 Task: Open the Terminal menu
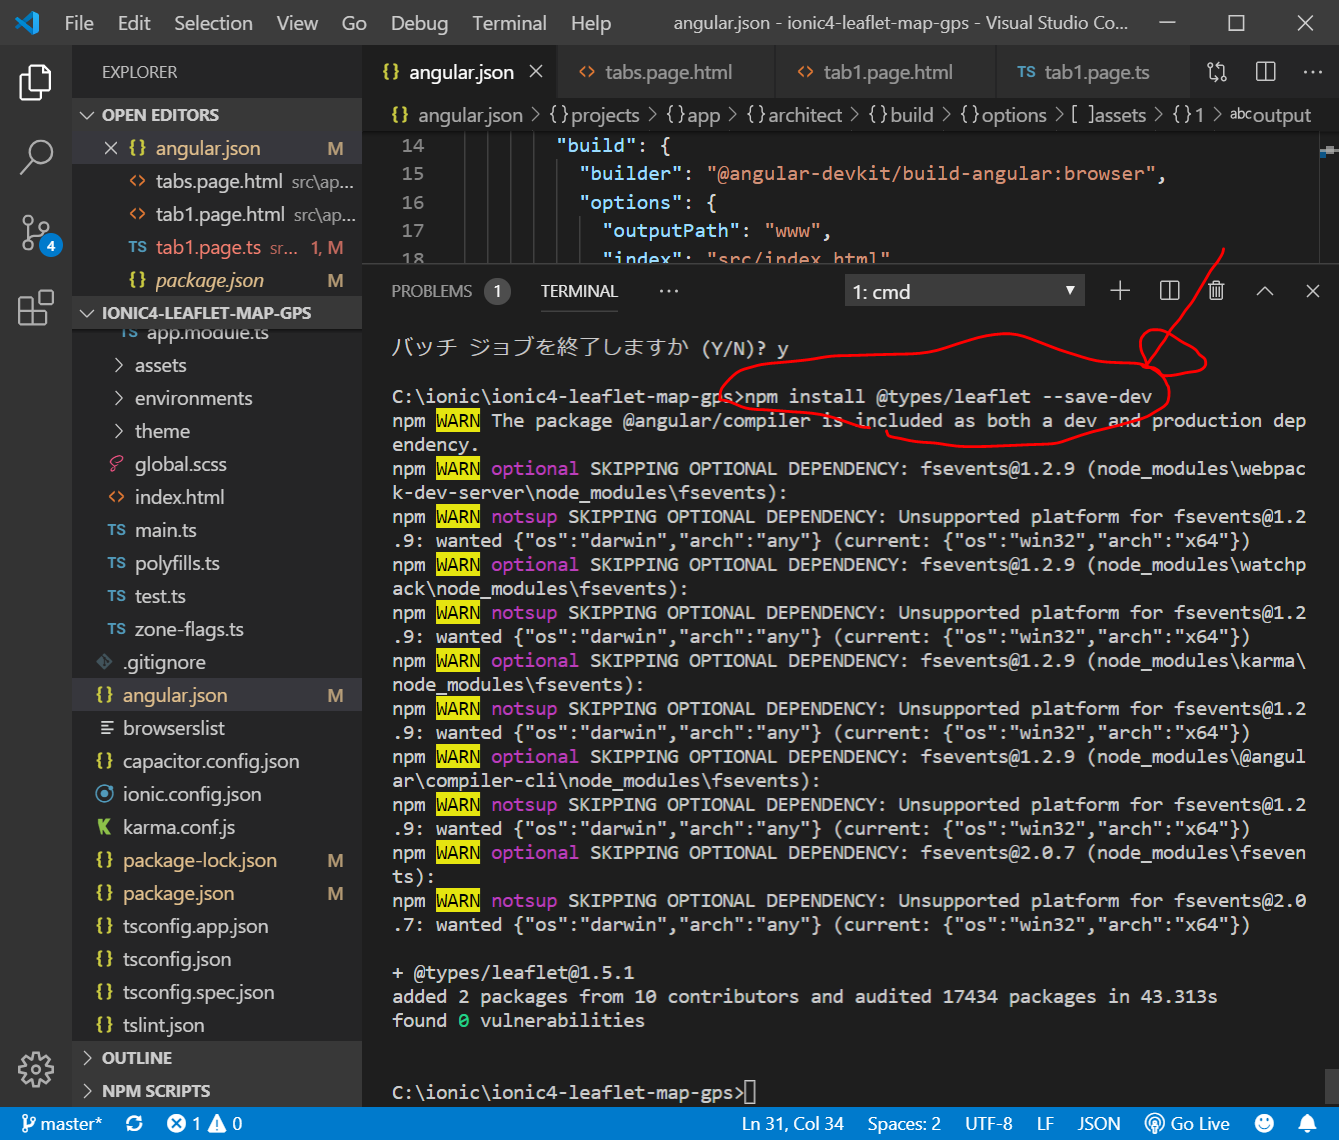[x=509, y=23]
